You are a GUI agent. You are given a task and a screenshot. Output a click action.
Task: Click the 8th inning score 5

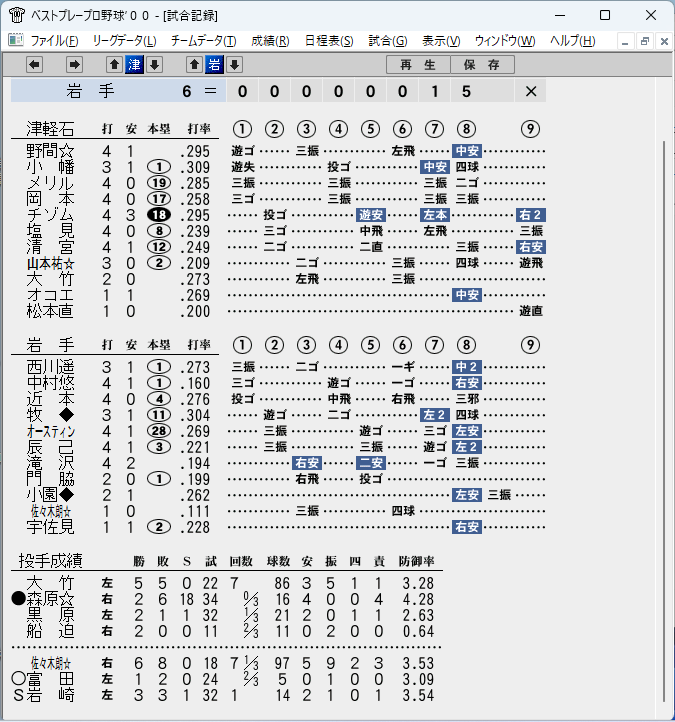[466, 91]
